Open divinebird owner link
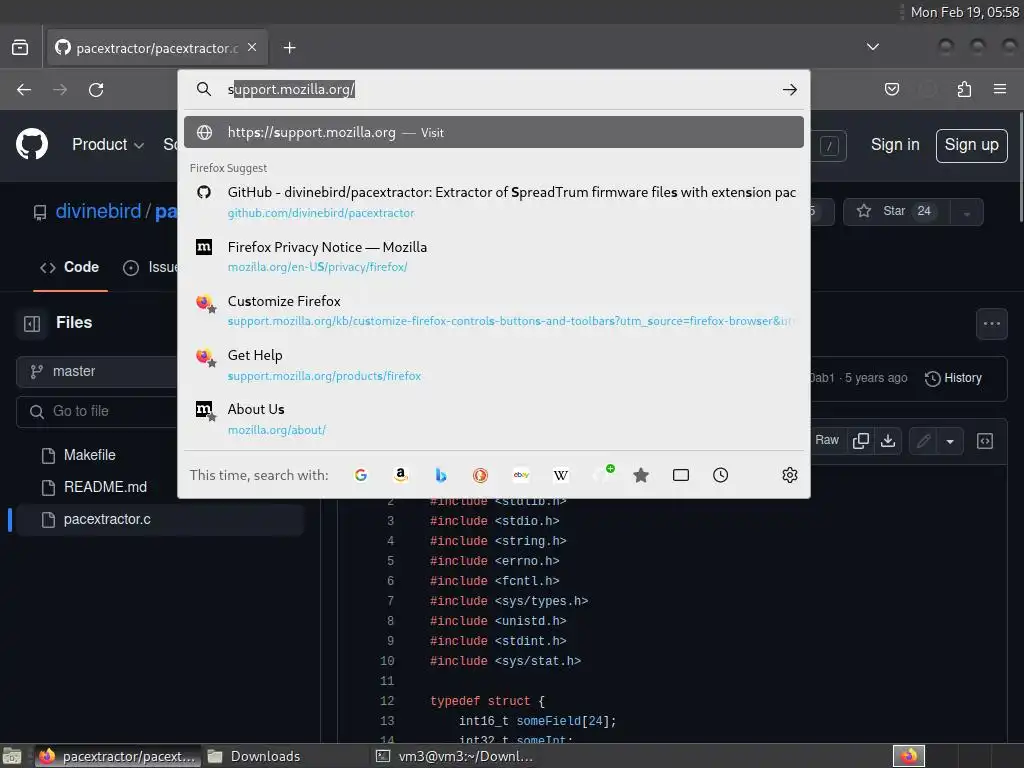The image size is (1024, 768). pyautogui.click(x=98, y=211)
